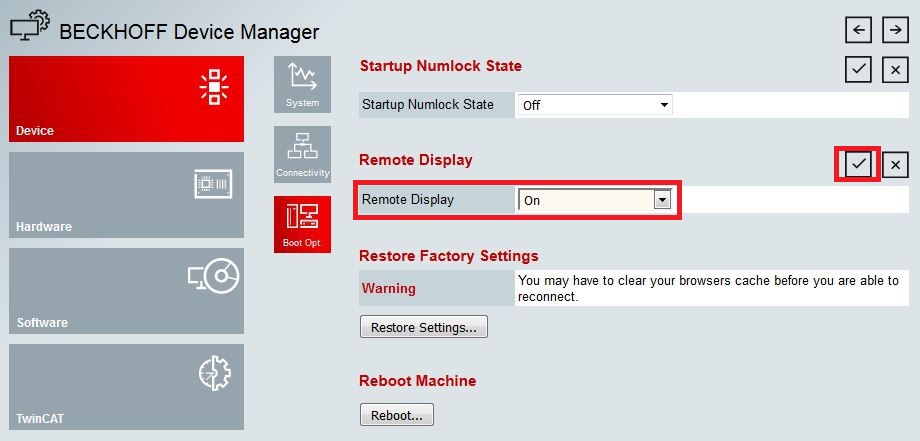Viewport: 920px width, 441px height.
Task: Discard Startup Numlock State with the X
Action: tap(895, 69)
